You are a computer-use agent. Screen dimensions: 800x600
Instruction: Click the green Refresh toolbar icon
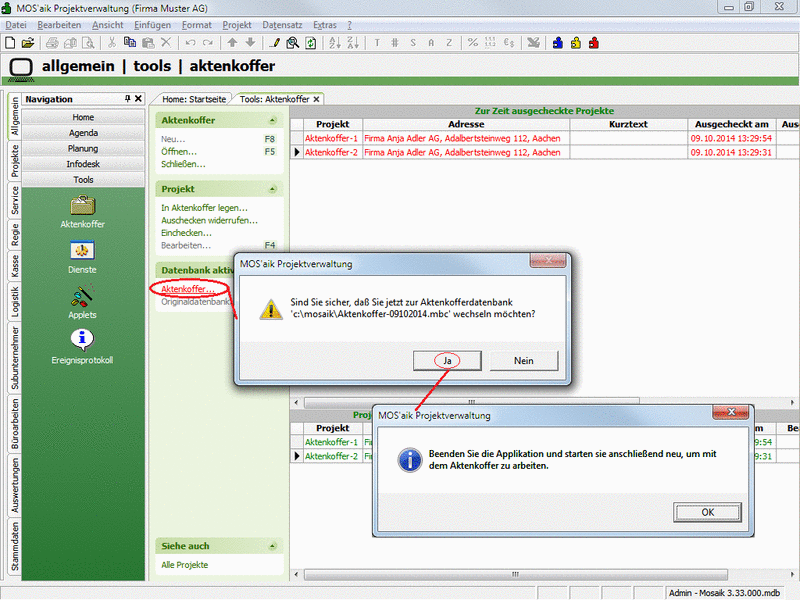coord(310,43)
